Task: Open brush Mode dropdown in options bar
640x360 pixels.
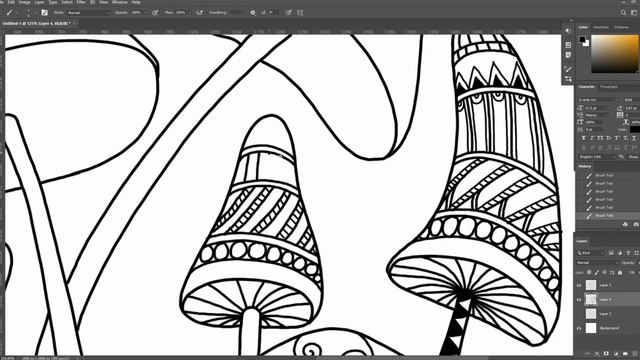Action: point(89,13)
